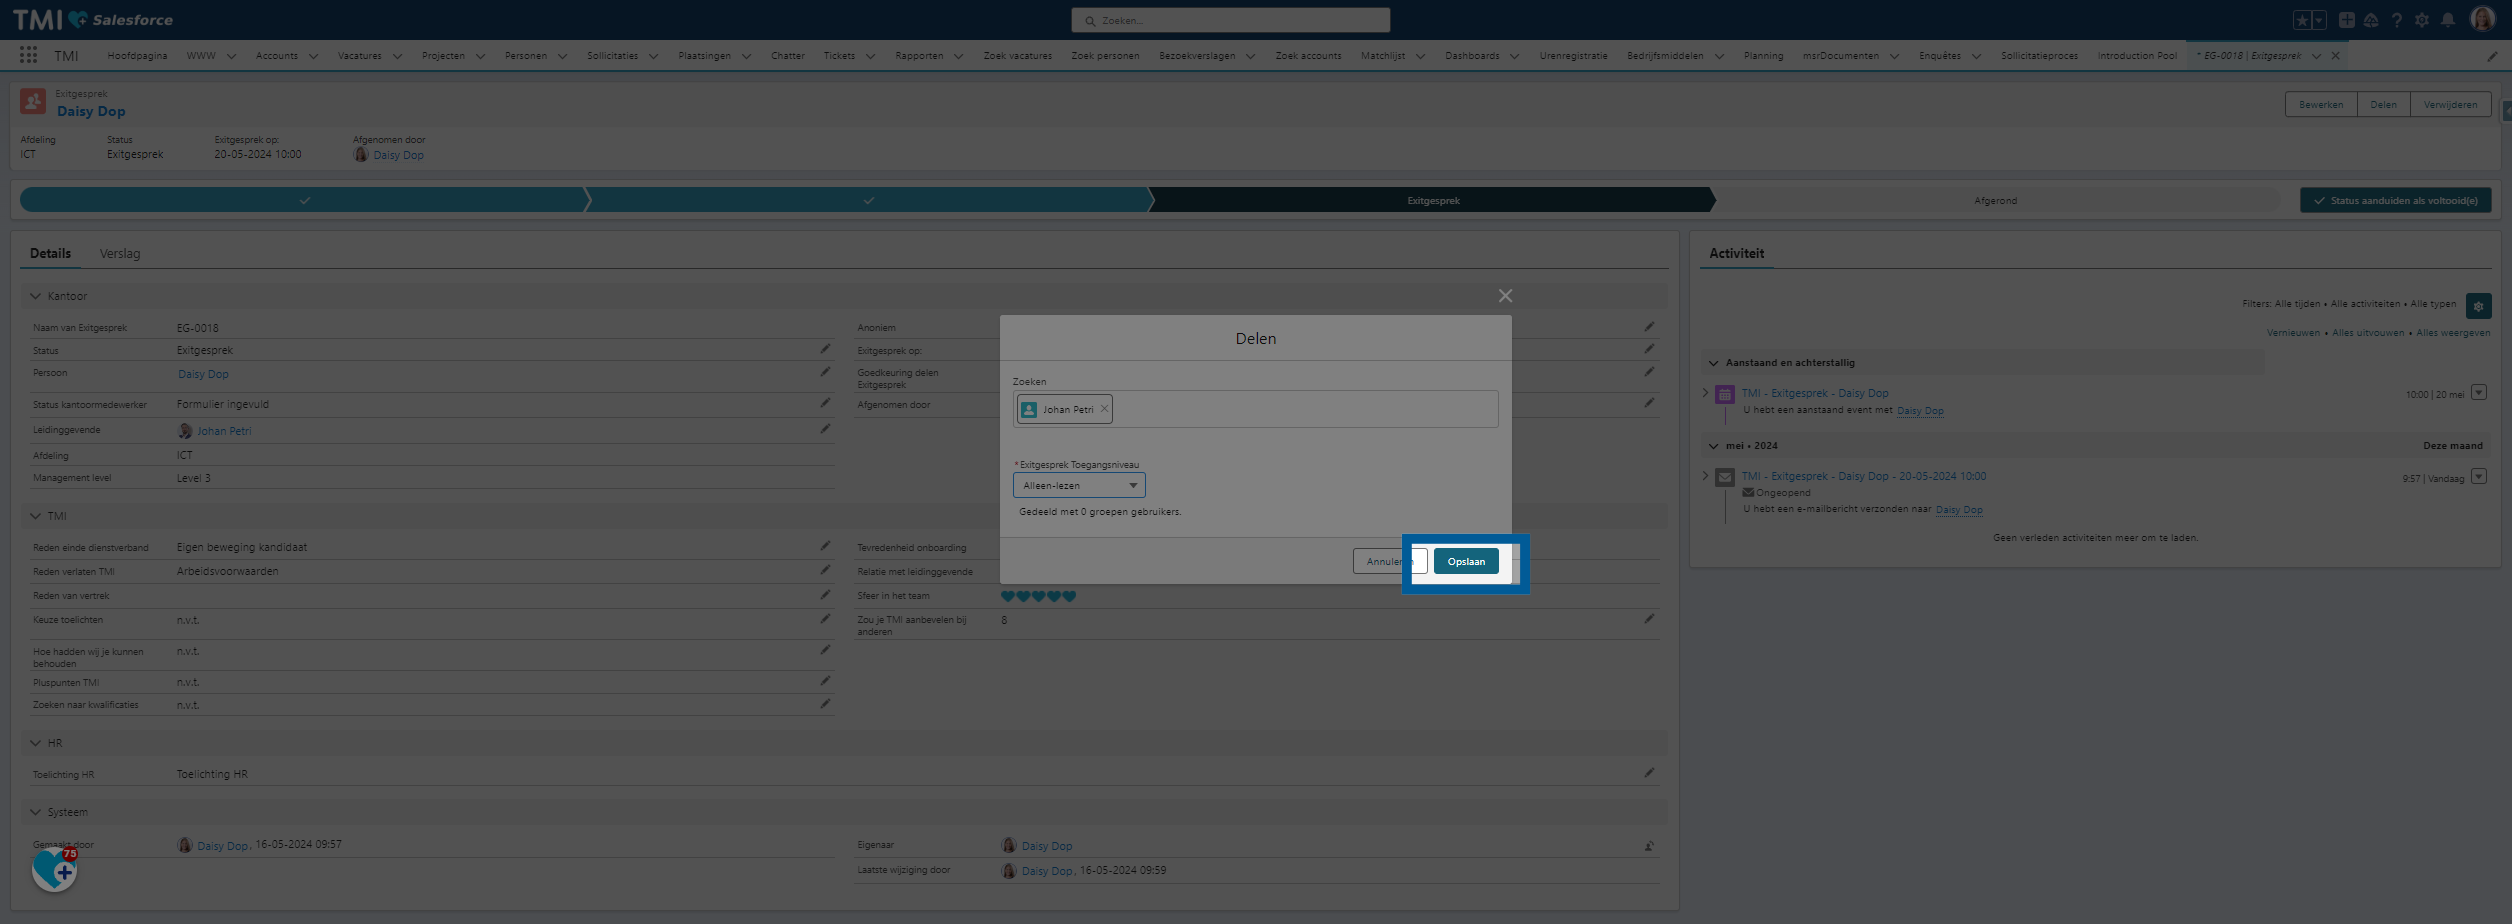Open the App Launcher grid icon
Viewport: 2512px width, 924px height.
(28, 56)
